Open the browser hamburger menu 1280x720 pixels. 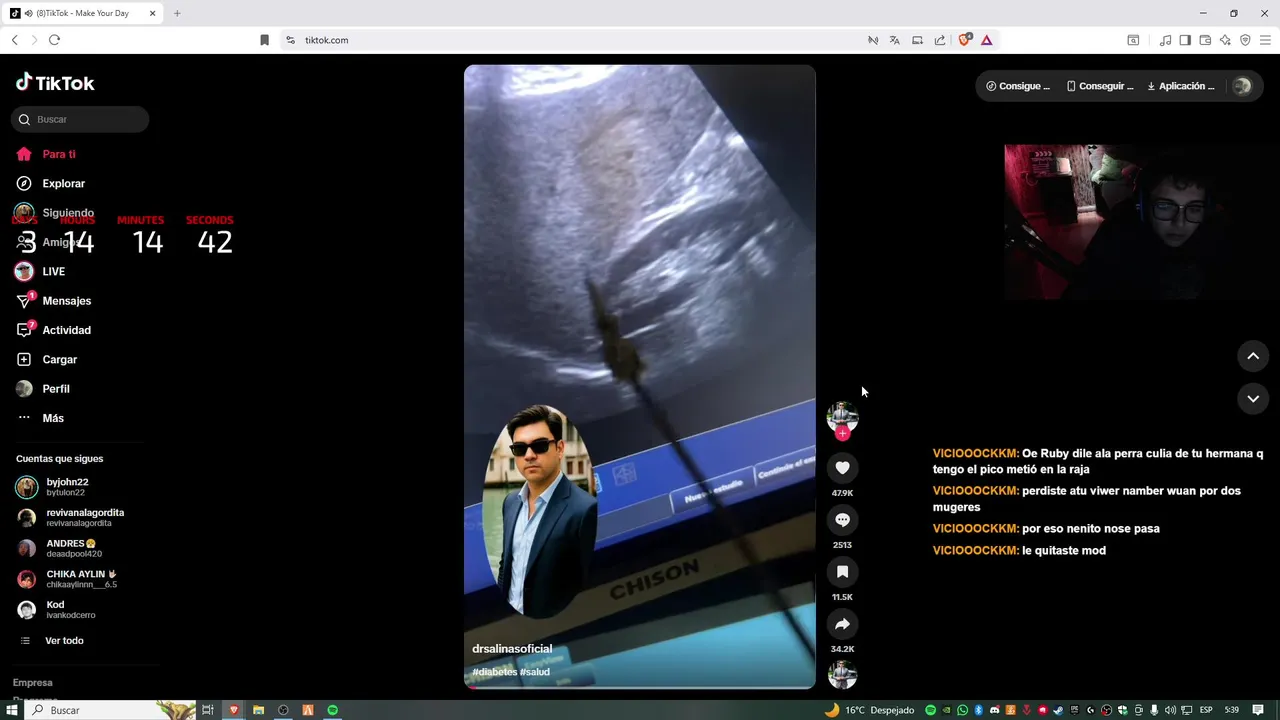1266,40
